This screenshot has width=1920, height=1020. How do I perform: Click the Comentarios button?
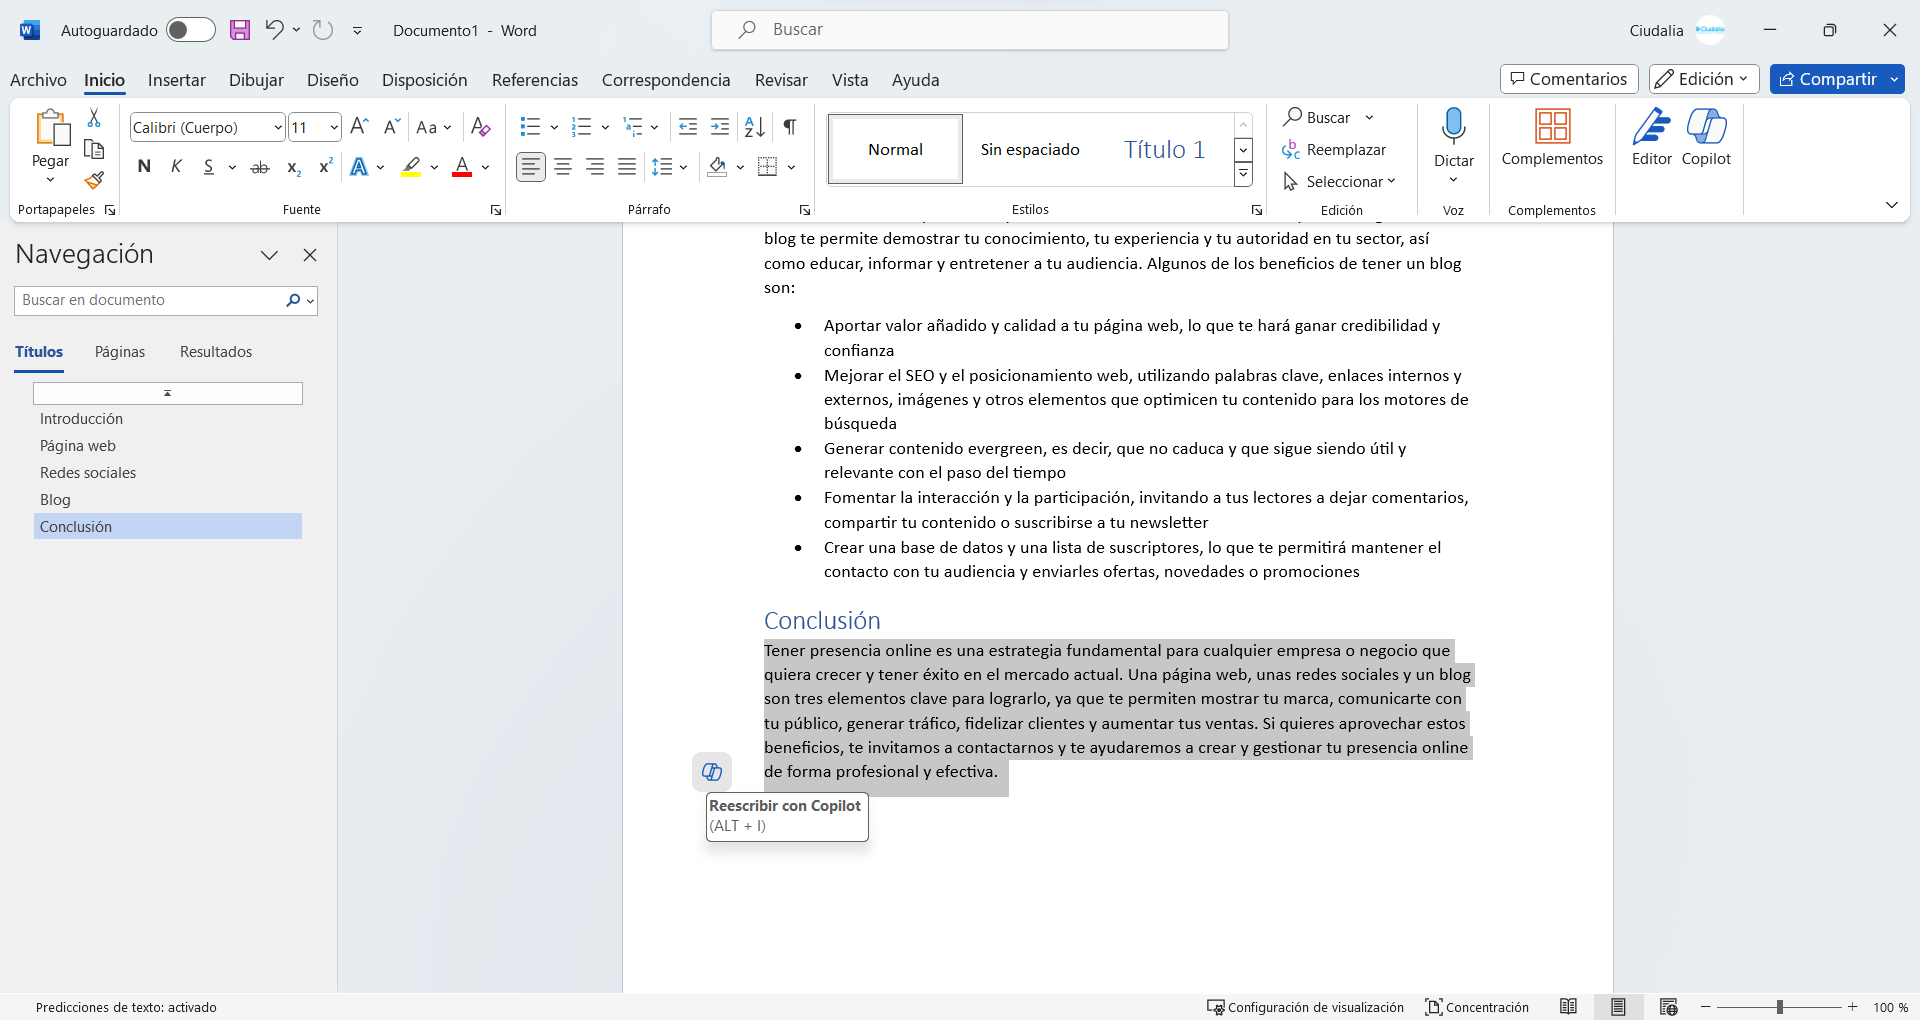tap(1569, 79)
